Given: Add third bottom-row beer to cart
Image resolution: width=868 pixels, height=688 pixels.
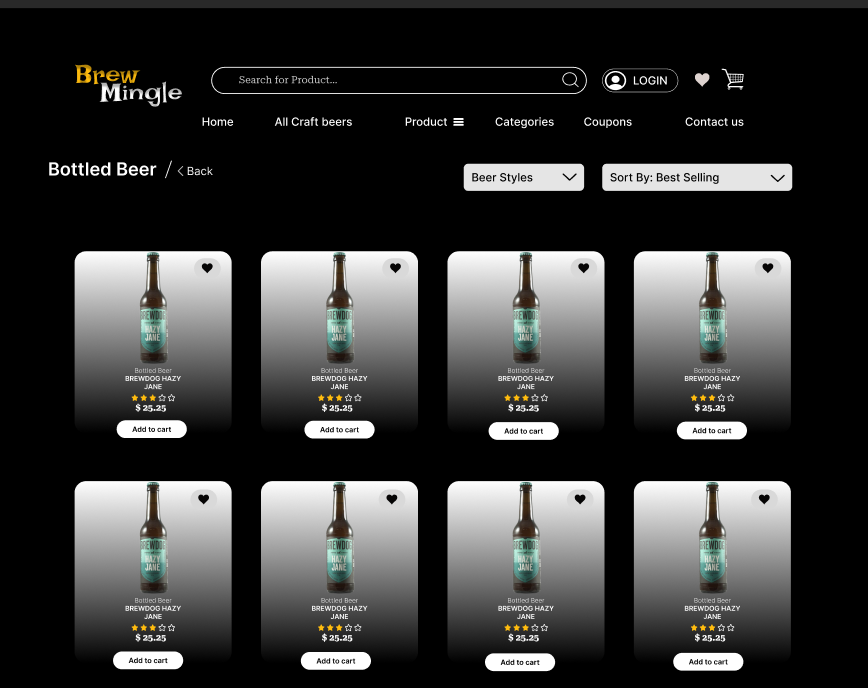Looking at the screenshot, I should tap(520, 662).
